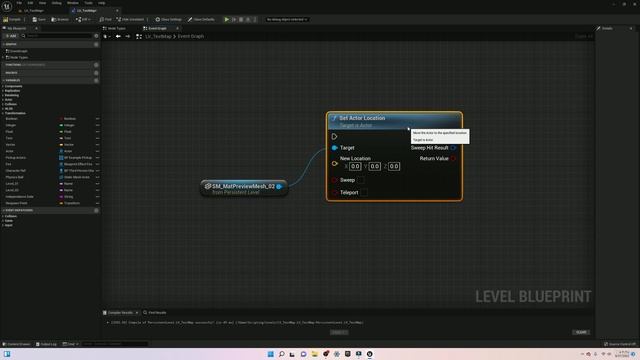640x360 pixels.
Task: Click the New Location vector pin
Action: tap(334, 163)
